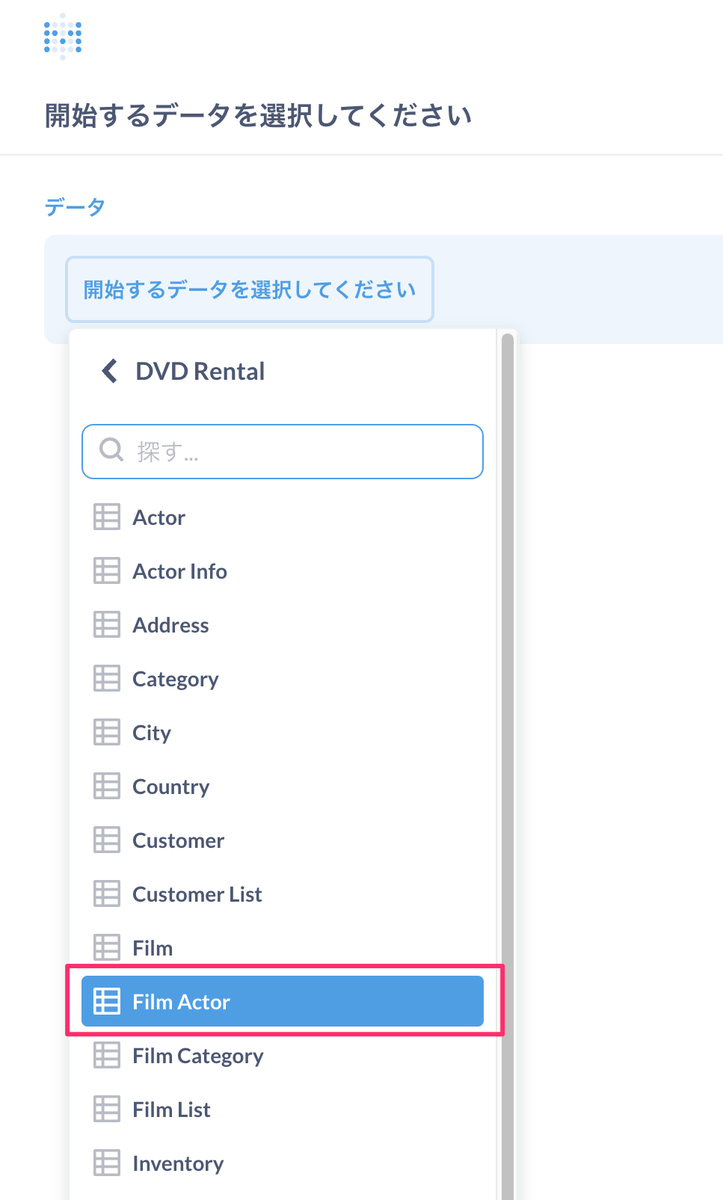This screenshot has width=723, height=1200.
Task: Go back using DVD Rental chevron
Action: coord(109,372)
